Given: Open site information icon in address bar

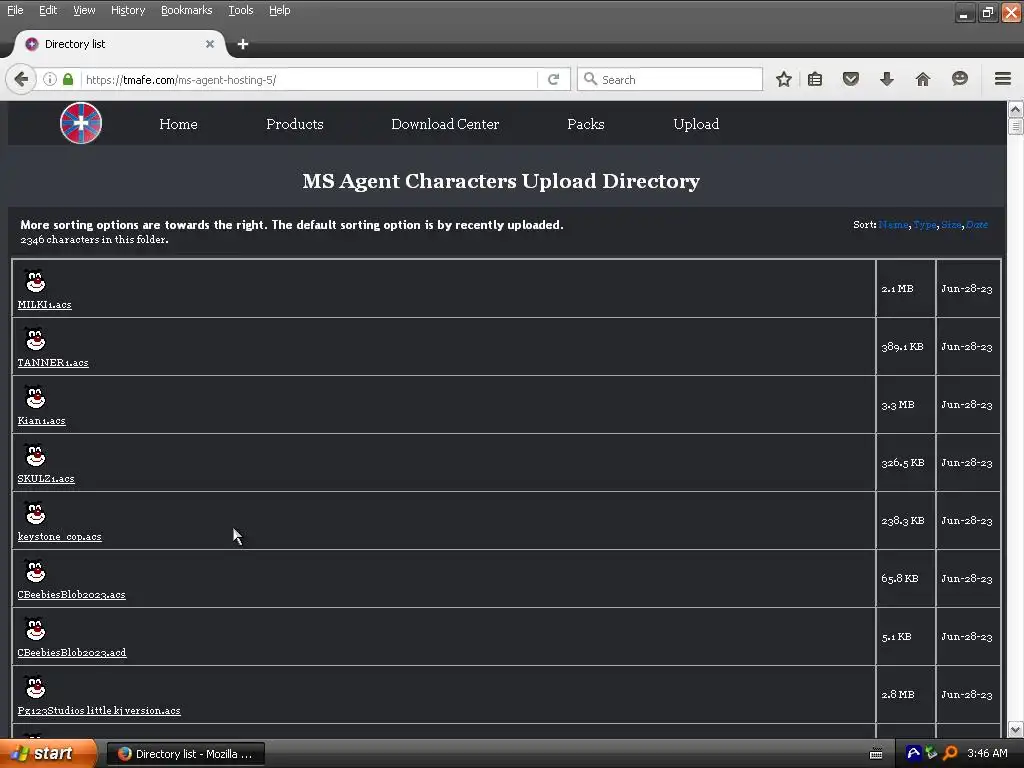Looking at the screenshot, I should pyautogui.click(x=50, y=80).
